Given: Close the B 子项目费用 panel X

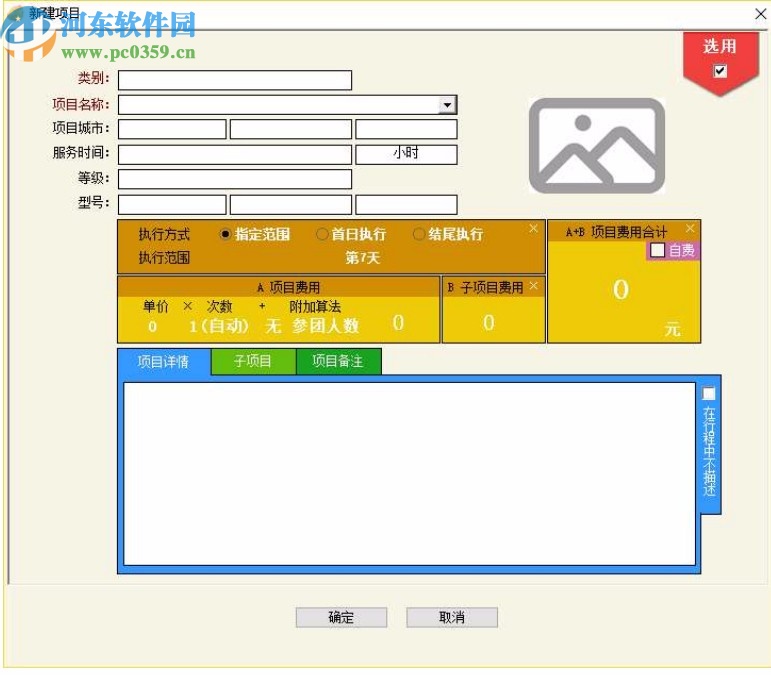Looking at the screenshot, I should [x=534, y=286].
